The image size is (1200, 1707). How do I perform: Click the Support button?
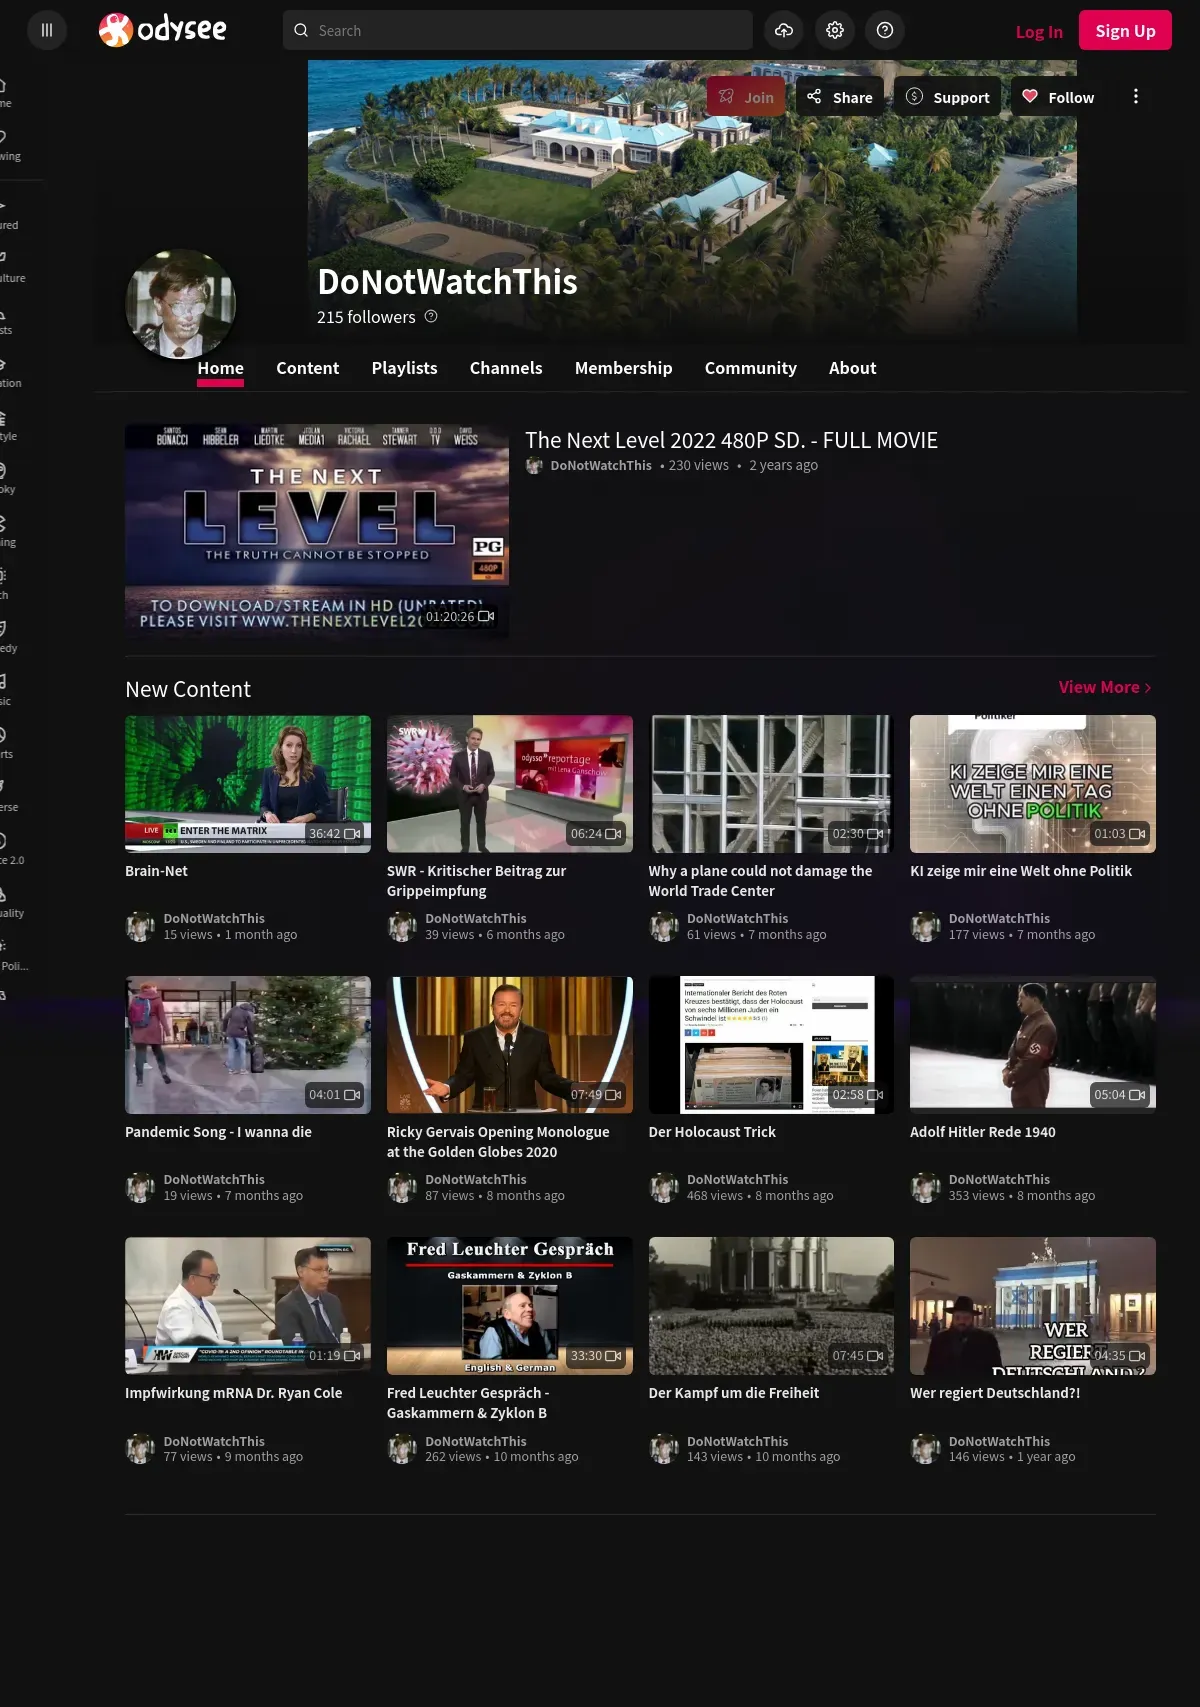[x=947, y=97]
